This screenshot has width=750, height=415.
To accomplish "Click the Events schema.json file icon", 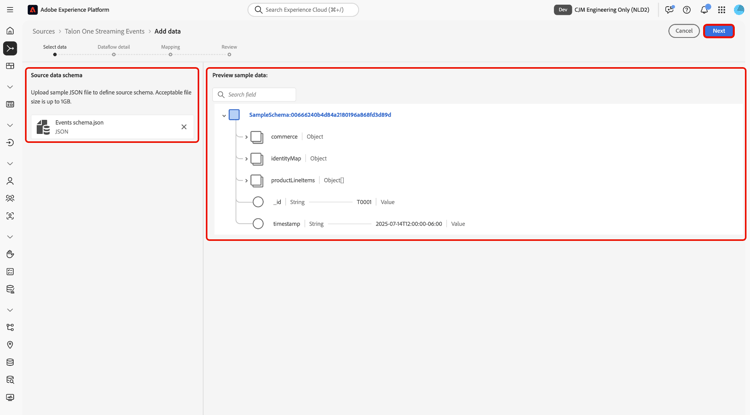I will pyautogui.click(x=43, y=127).
